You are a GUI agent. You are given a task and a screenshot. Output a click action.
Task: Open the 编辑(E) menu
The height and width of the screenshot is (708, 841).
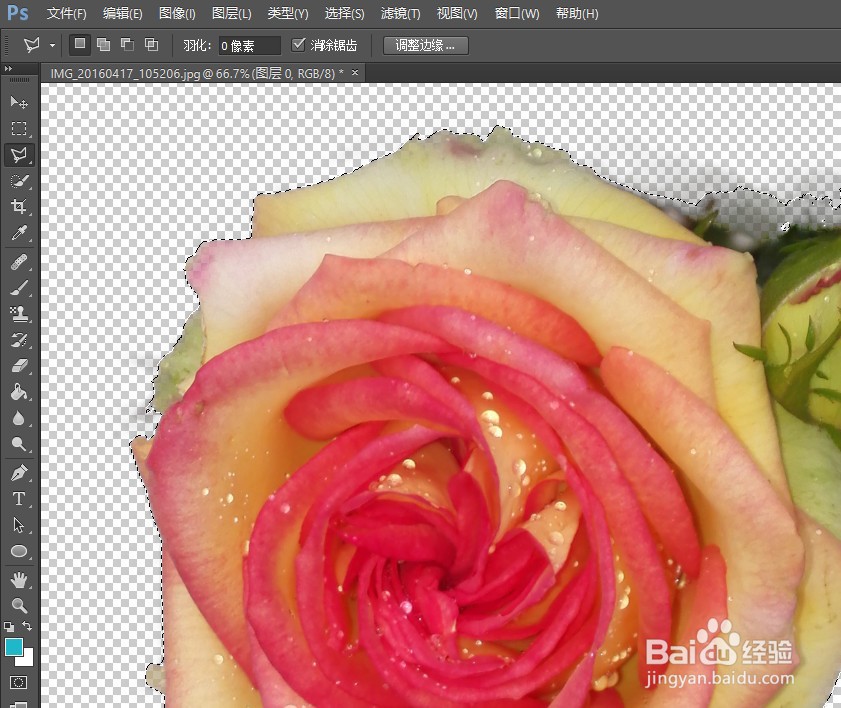click(122, 13)
